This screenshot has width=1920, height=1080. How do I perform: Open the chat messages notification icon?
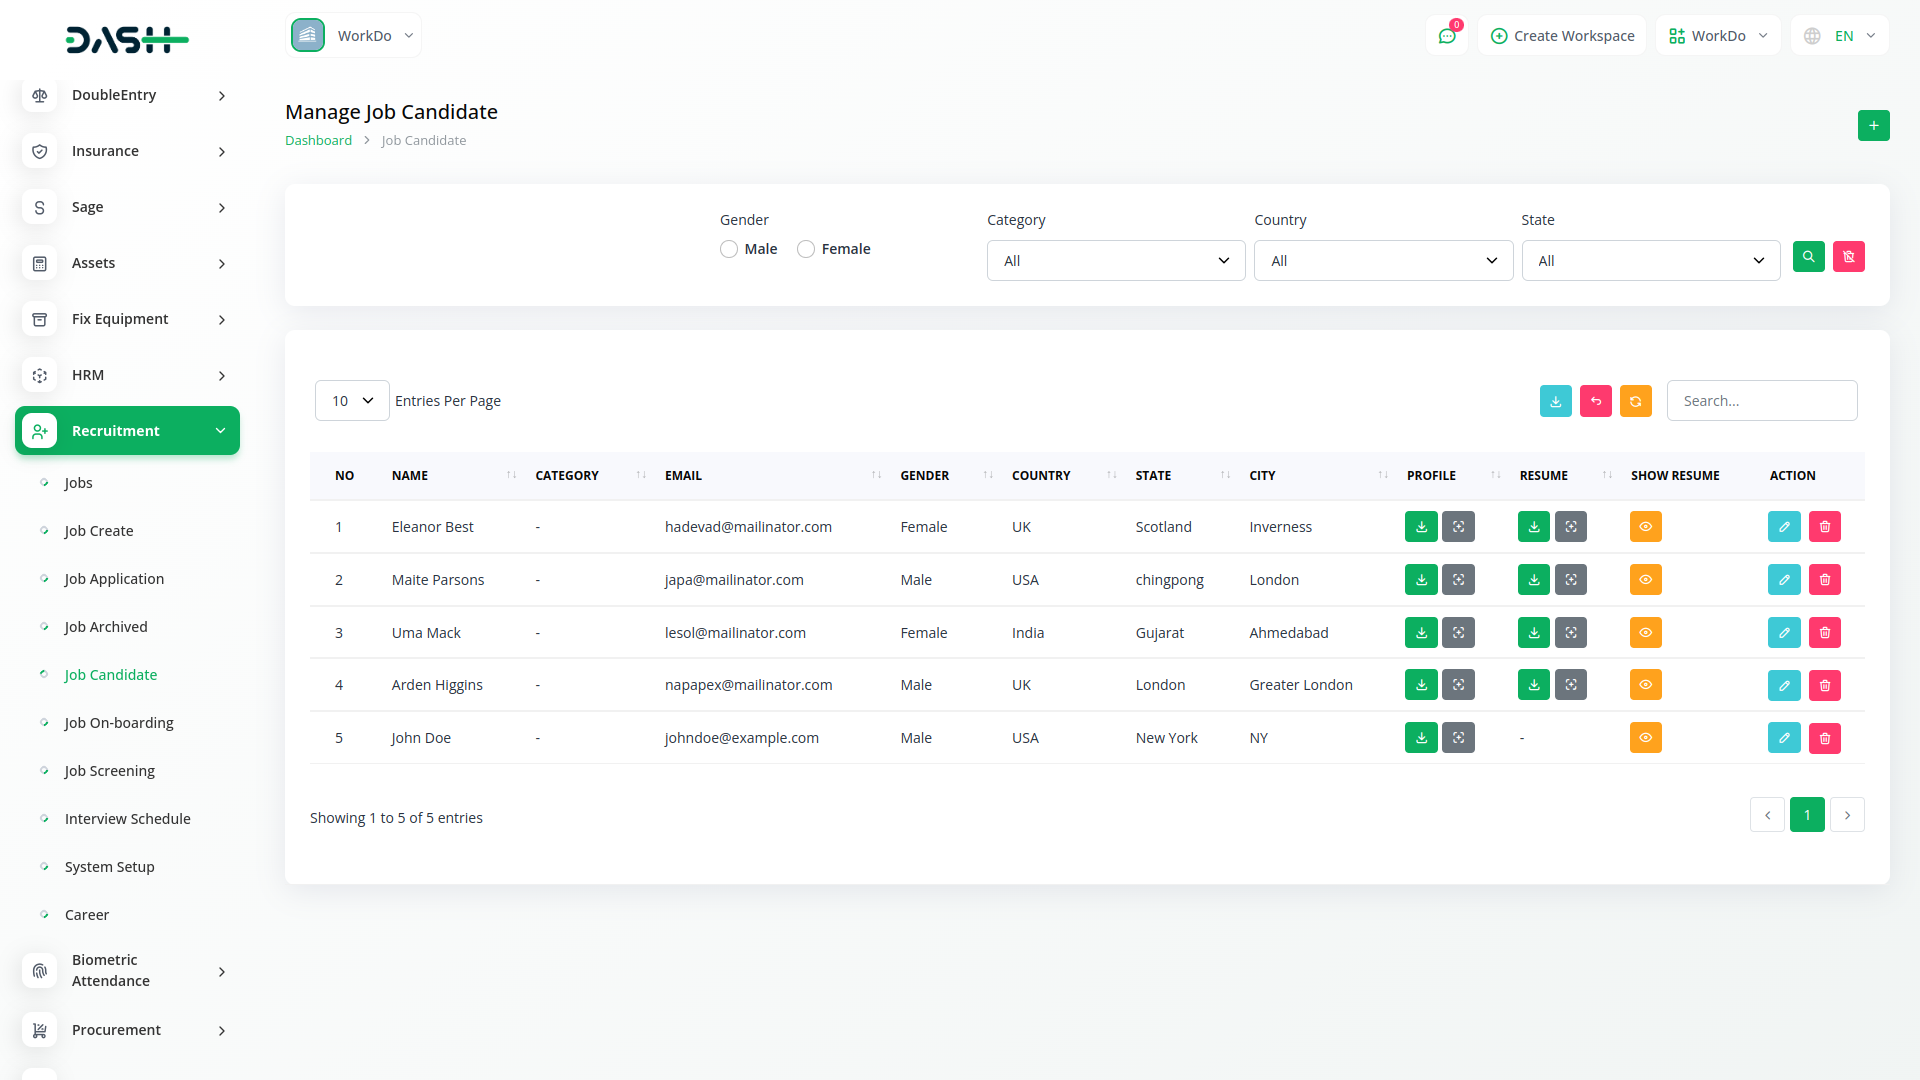(x=1447, y=36)
